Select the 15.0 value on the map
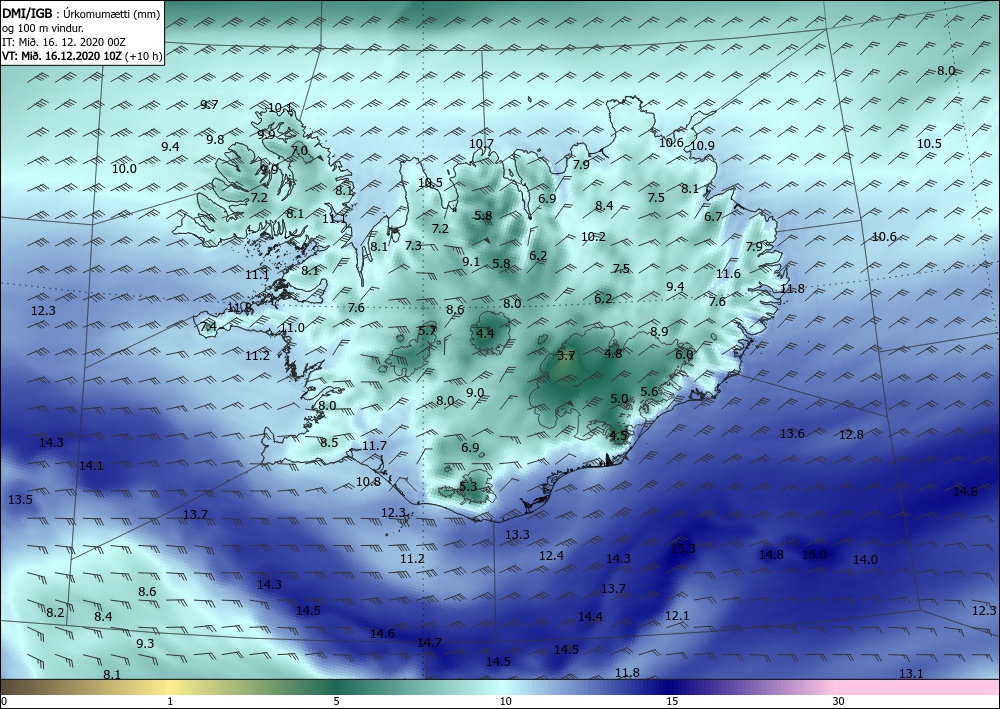The height and width of the screenshot is (709, 1000). pos(814,555)
